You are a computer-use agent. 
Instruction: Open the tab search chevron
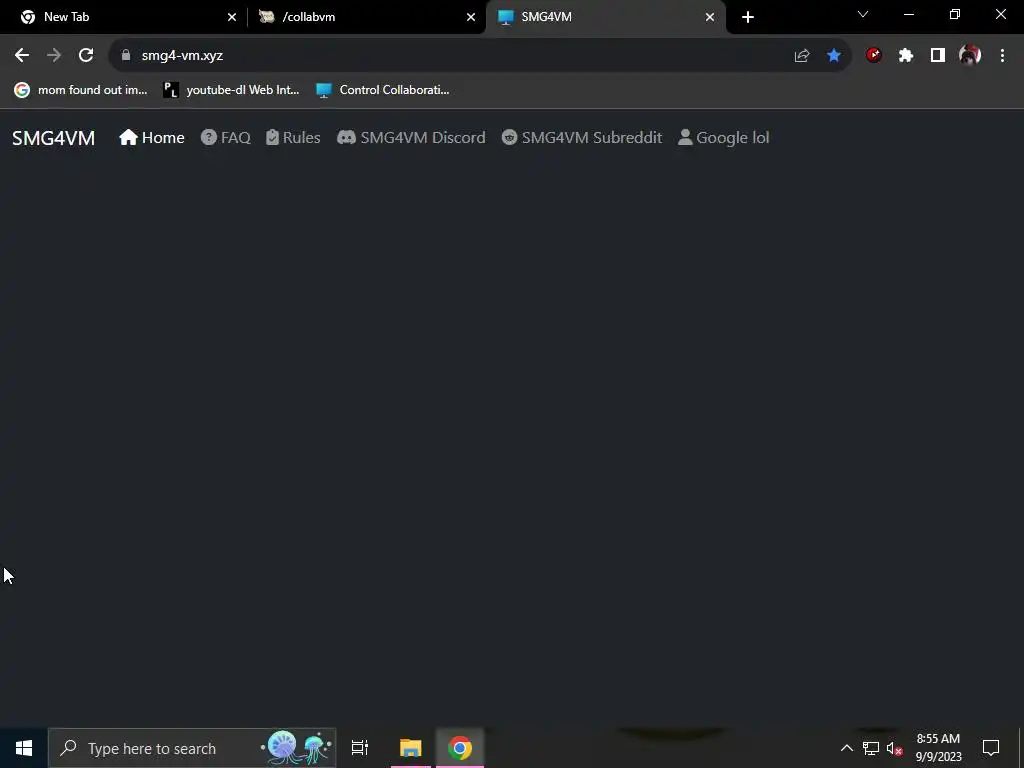[863, 14]
